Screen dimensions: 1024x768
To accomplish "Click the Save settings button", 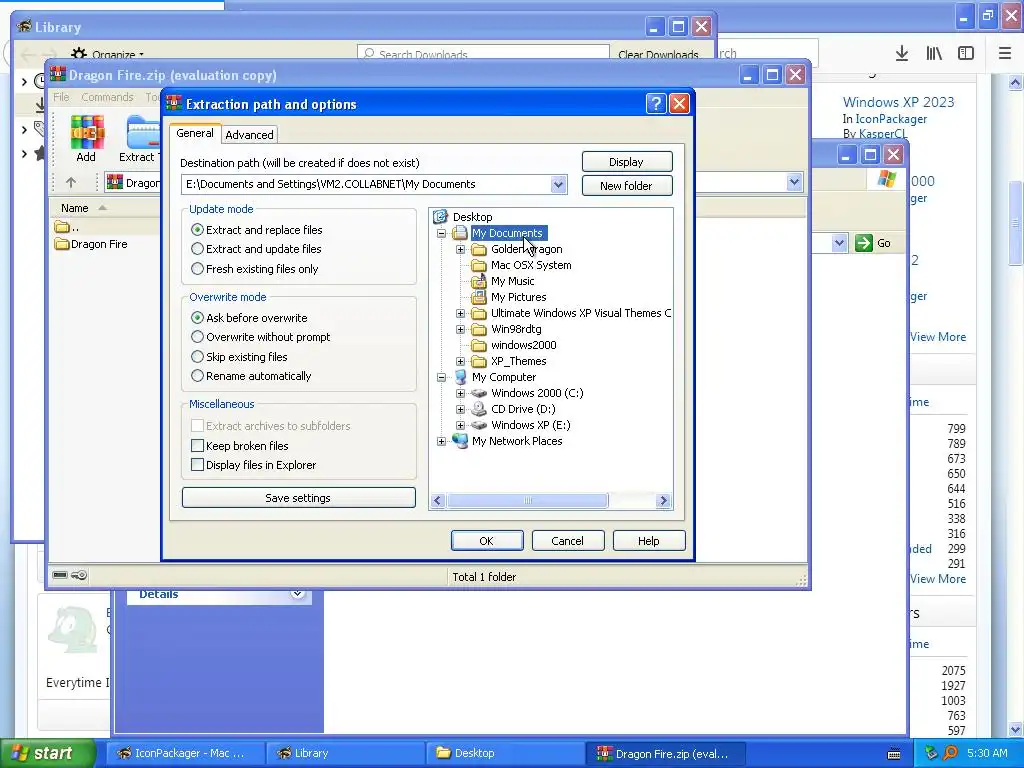I will (298, 498).
